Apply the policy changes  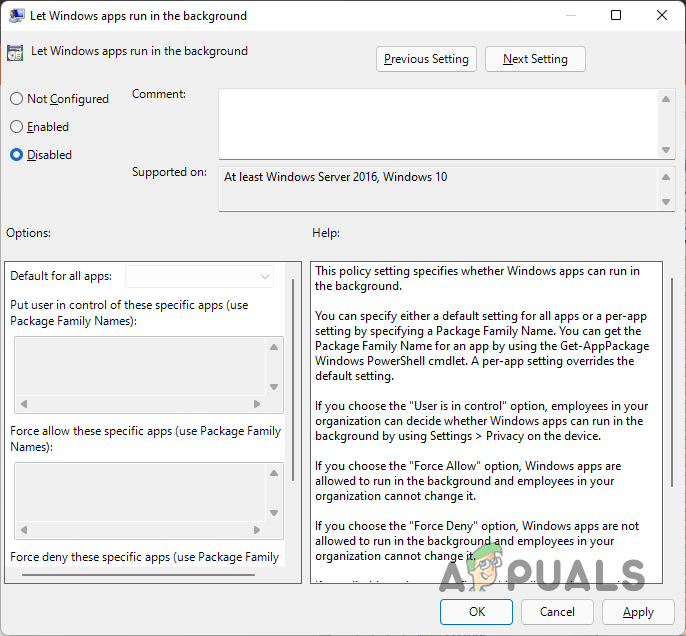click(x=638, y=612)
